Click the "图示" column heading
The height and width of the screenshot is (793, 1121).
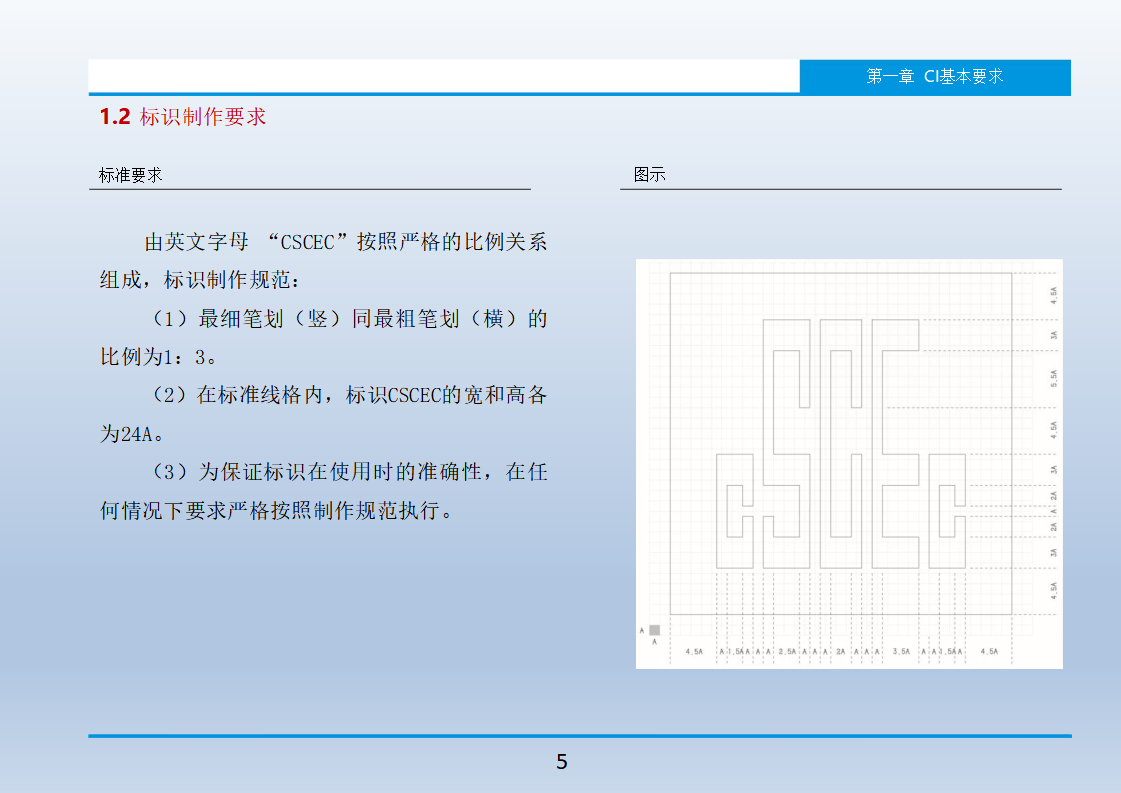click(649, 174)
